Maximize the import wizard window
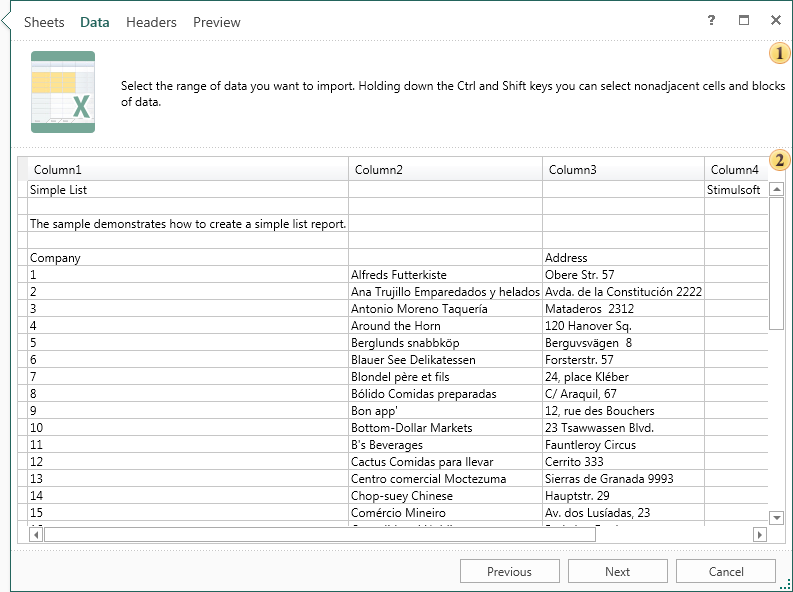 tap(743, 20)
